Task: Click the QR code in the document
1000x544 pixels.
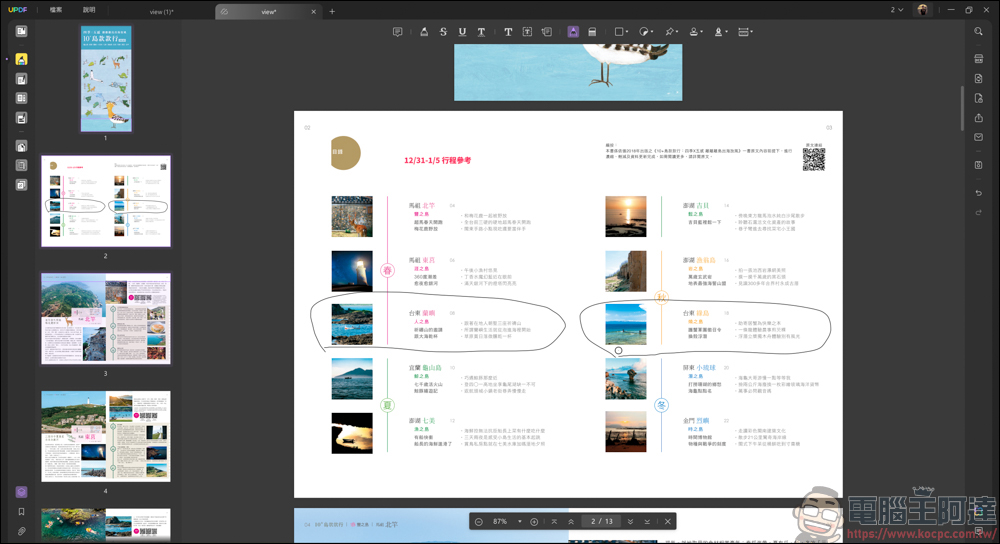Action: [x=814, y=159]
